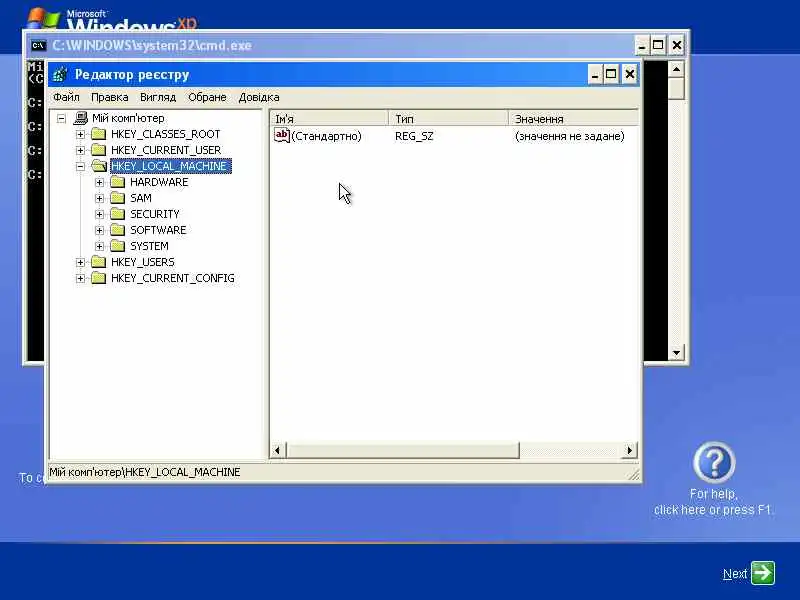Select the HKEY_LOCAL_MACHINE tree label
Screen dimensions: 800x600
point(171,166)
